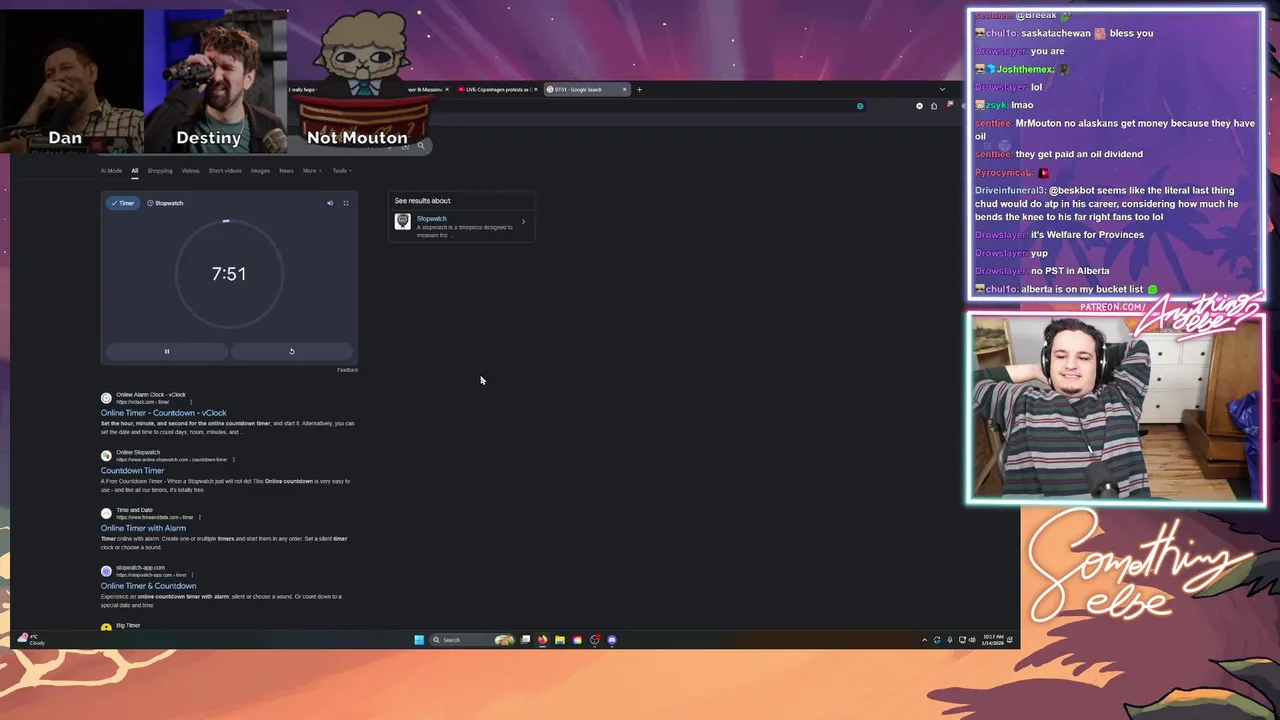
Task: Open the Videos results tab
Action: (190, 171)
